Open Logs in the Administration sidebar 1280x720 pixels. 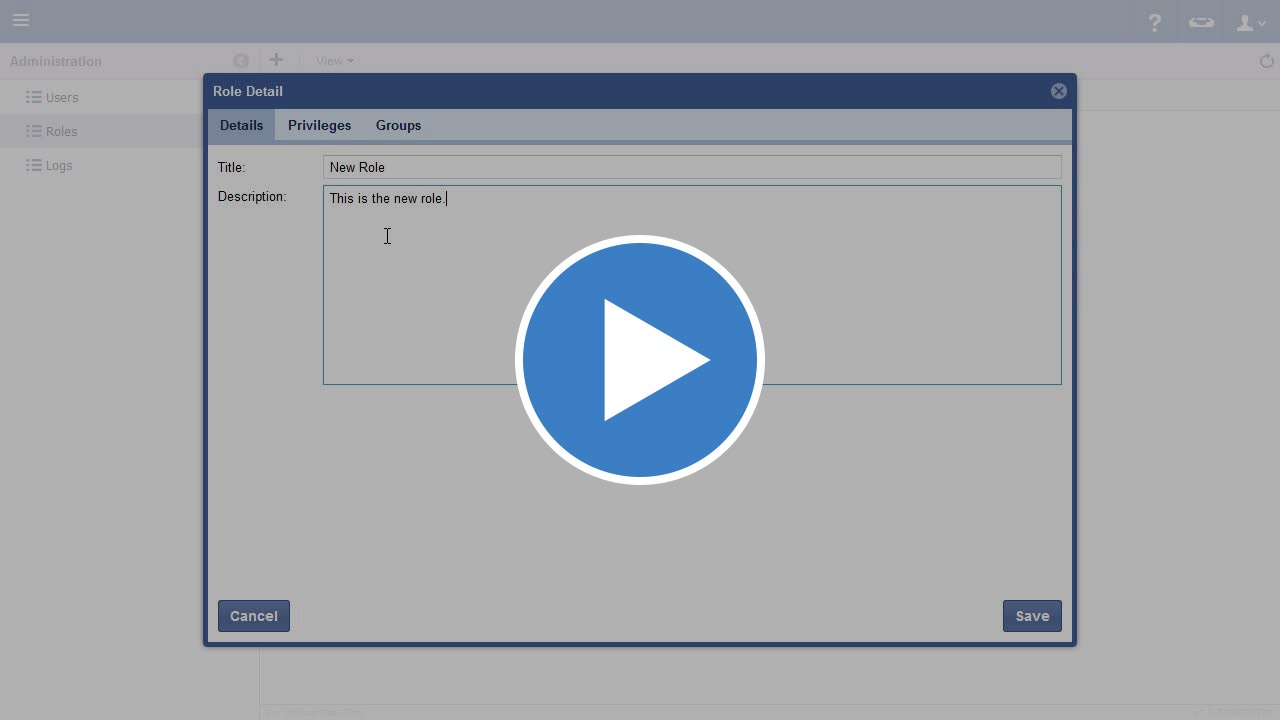(58, 166)
